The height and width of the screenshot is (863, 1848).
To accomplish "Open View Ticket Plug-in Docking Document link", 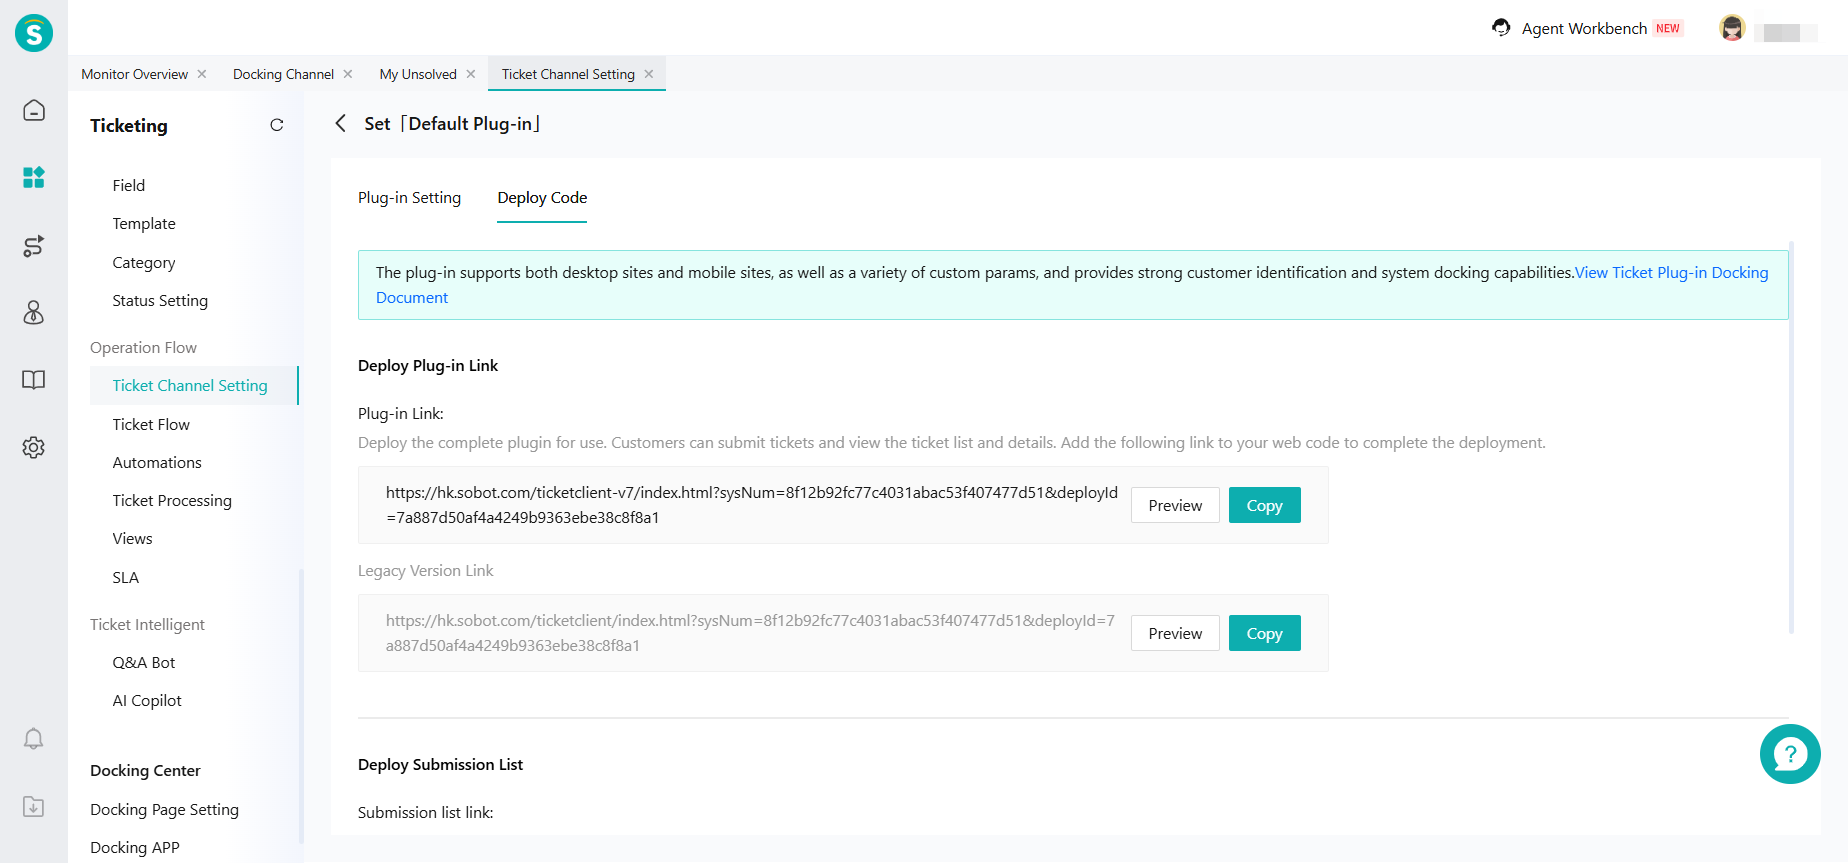I will click(1671, 273).
